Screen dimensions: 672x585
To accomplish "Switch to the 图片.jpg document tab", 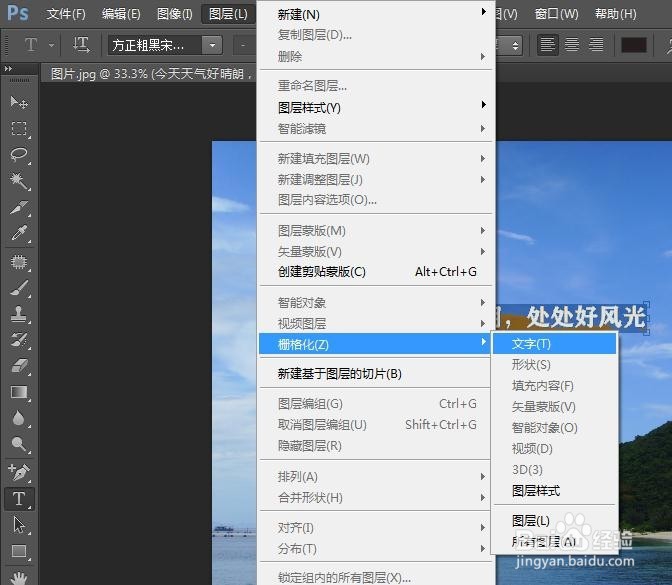I will (150, 74).
